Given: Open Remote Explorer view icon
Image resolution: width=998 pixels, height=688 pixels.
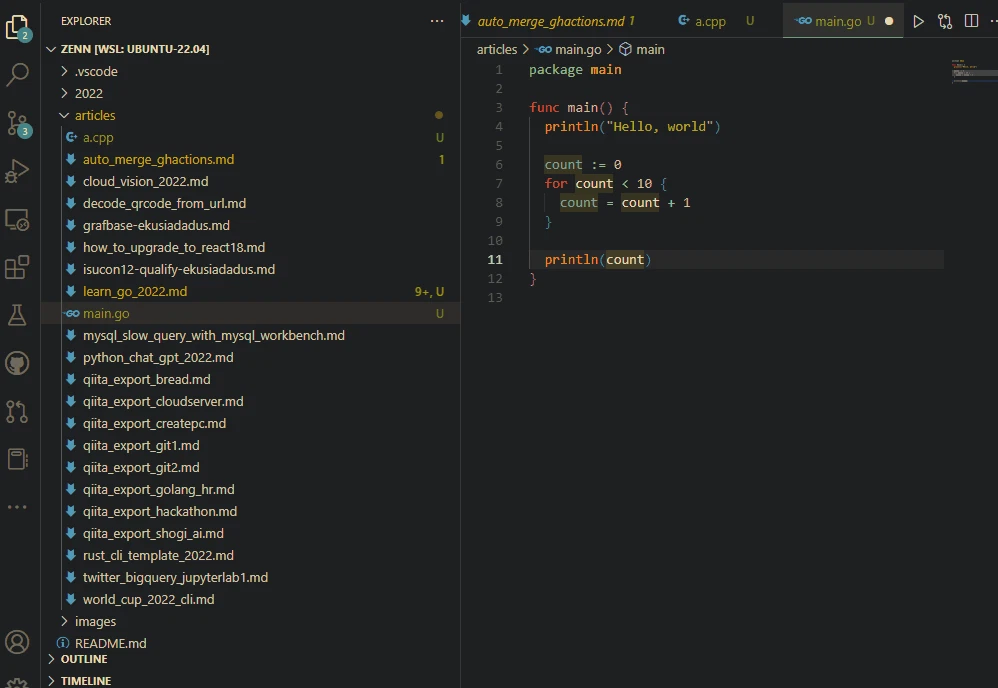Looking at the screenshot, I should point(17,220).
